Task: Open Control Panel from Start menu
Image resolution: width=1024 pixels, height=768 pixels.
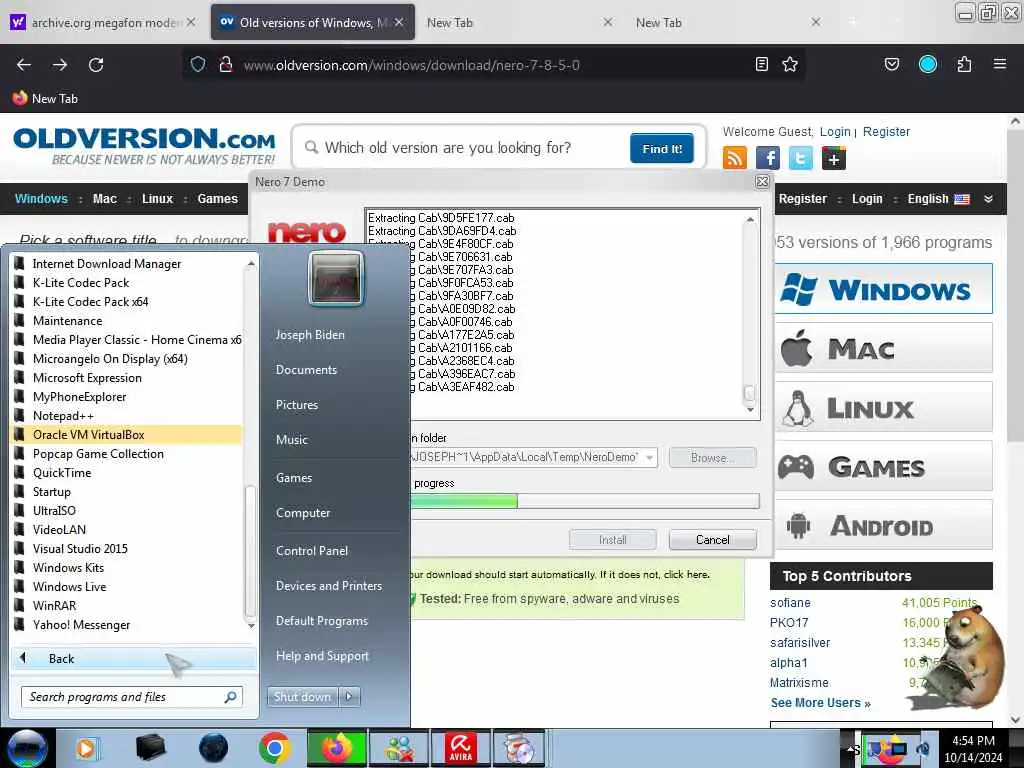Action: coord(312,551)
